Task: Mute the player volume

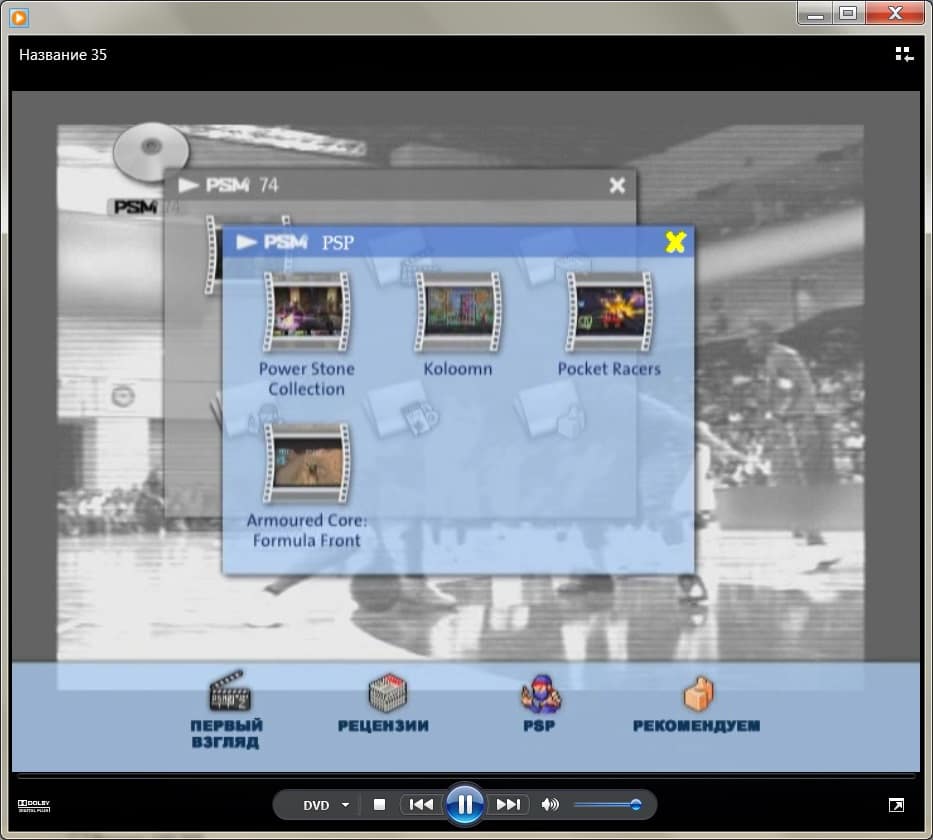Action: (550, 805)
